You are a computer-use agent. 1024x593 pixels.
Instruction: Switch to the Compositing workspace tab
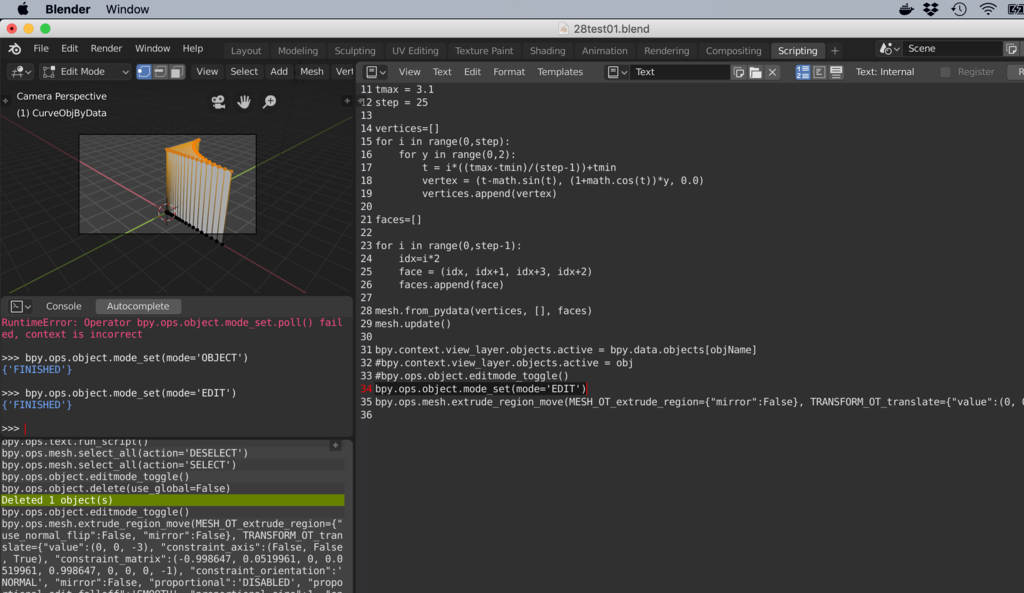[733, 51]
